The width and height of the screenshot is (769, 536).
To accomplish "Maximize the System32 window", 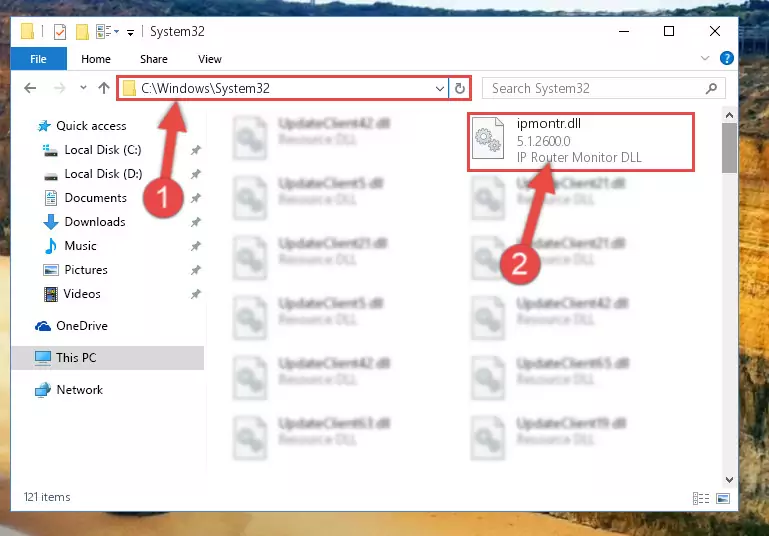I will point(668,31).
